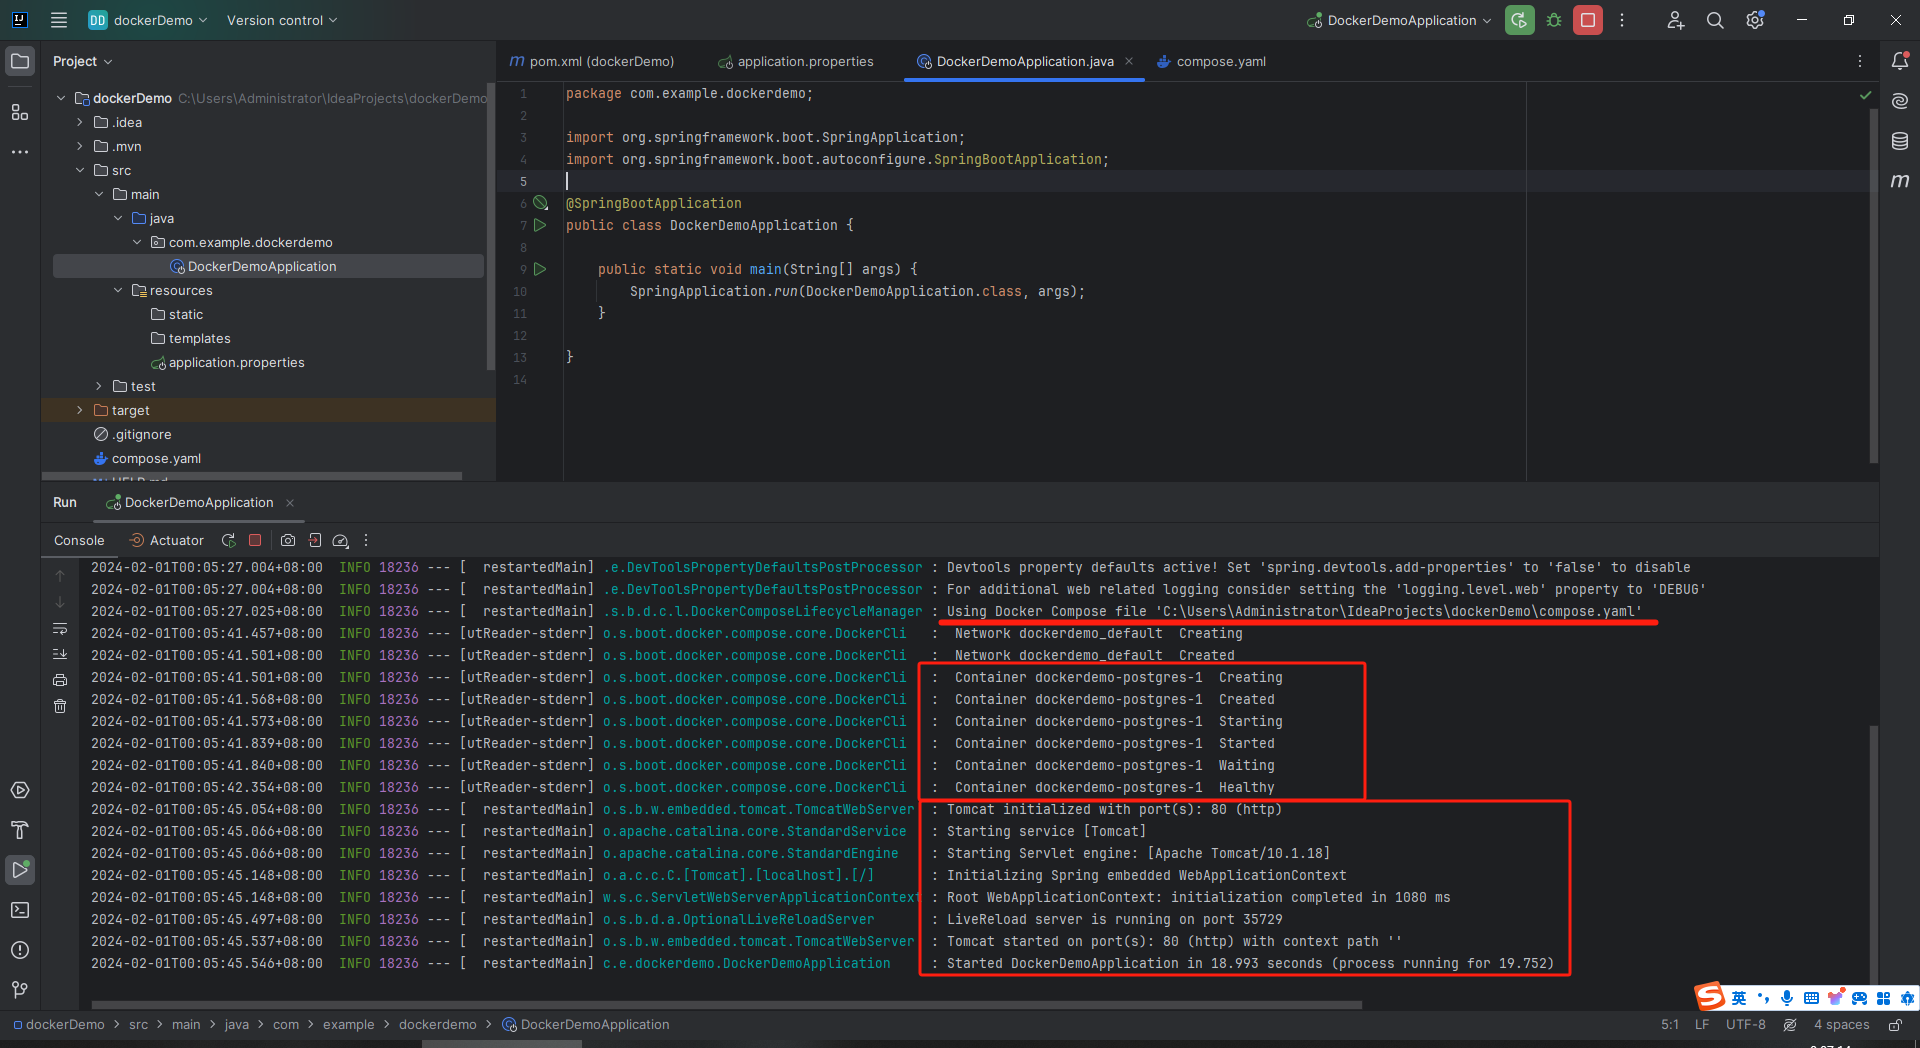Toggle soft-wrap in console
The height and width of the screenshot is (1048, 1920).
pos(60,629)
